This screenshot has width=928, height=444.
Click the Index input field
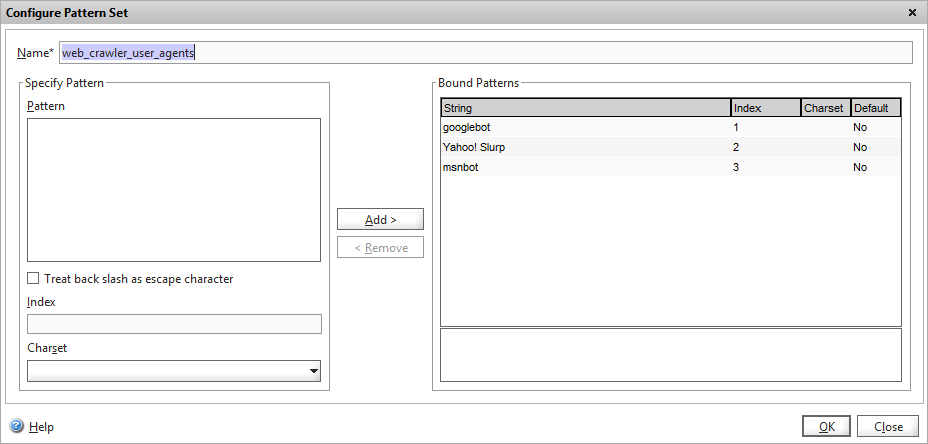point(174,324)
